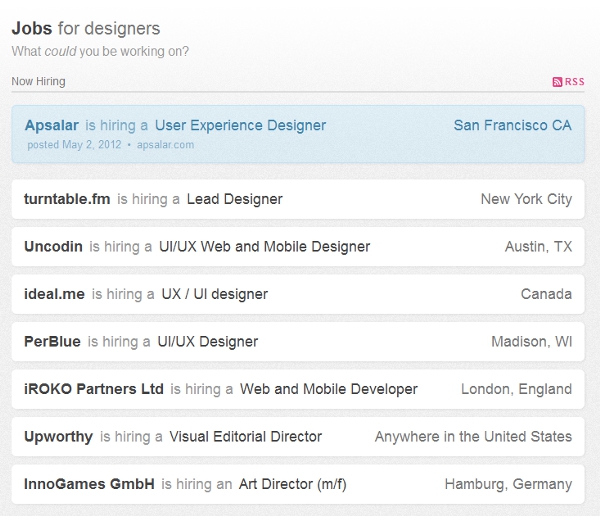Click "What could you be working on?" subtitle
This screenshot has height=516, width=600.
[x=100, y=51]
